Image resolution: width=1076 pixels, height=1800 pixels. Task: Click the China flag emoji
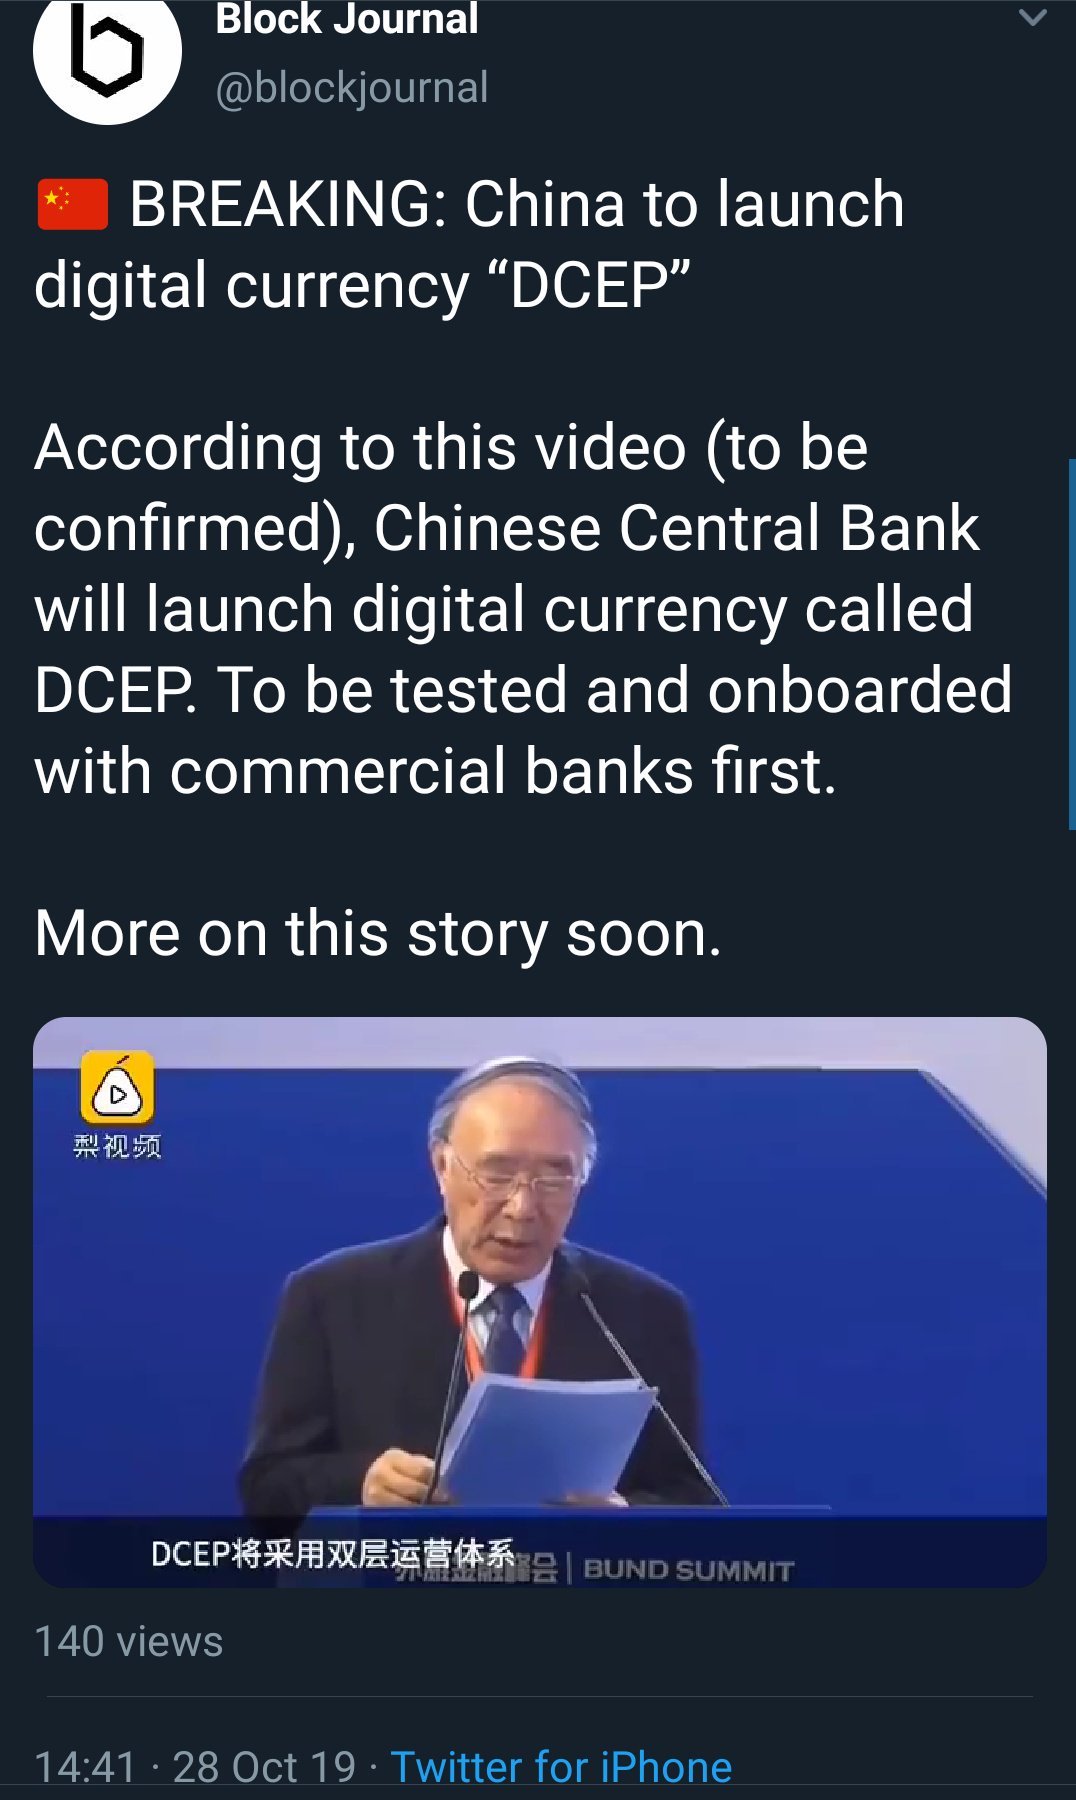72,205
